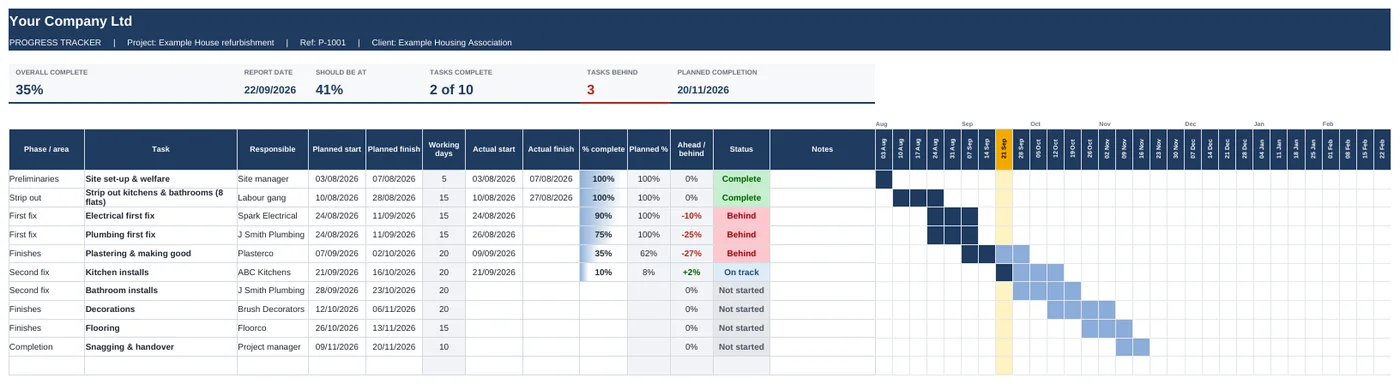Select the "Spark Electrical" responsible cell
Screen dimensions: 1400x384
point(272,216)
